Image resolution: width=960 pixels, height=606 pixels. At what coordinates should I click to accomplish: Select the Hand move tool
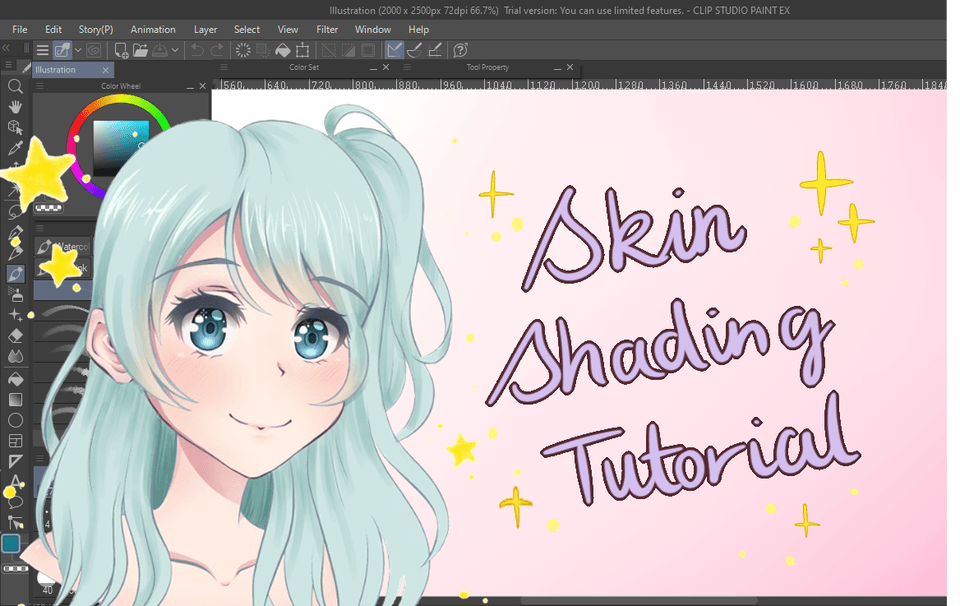click(15, 107)
